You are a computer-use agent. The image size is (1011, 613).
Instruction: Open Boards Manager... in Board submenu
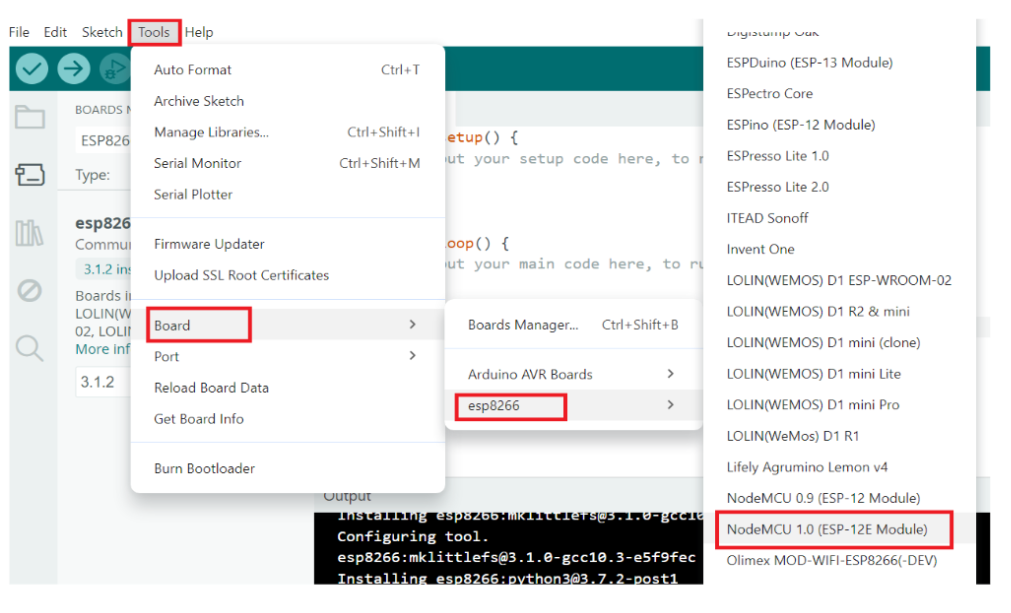tap(573, 325)
